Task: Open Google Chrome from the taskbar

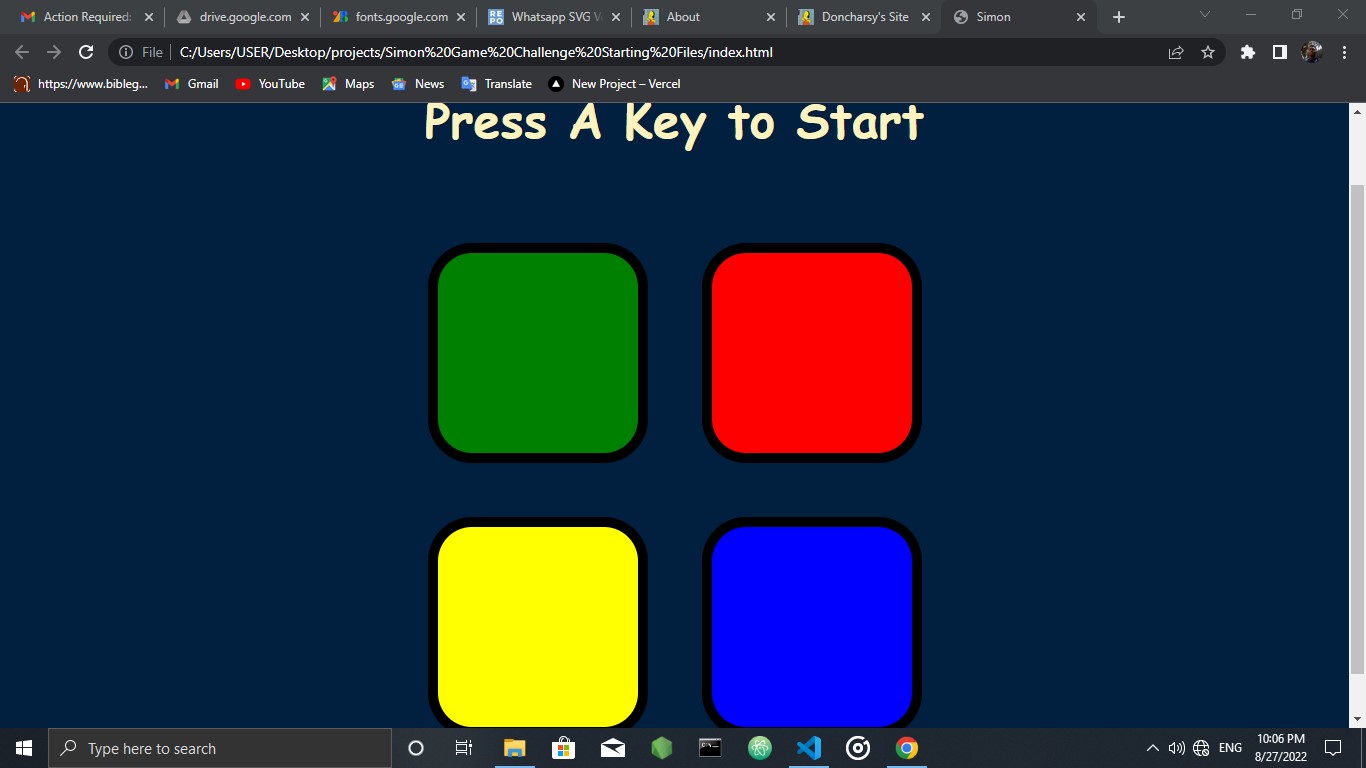Action: point(907,748)
